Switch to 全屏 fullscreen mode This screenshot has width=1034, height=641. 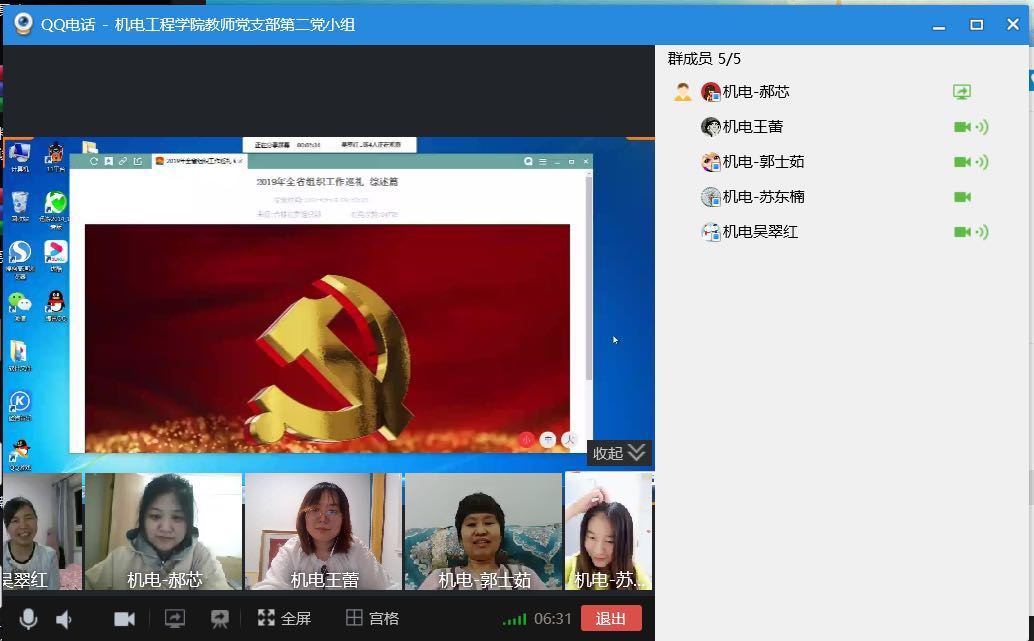(284, 619)
